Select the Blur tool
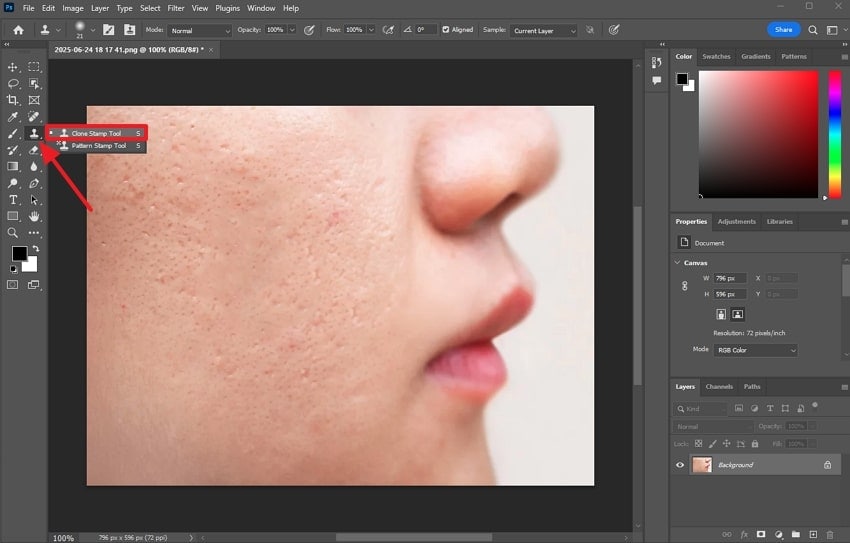 [34, 166]
